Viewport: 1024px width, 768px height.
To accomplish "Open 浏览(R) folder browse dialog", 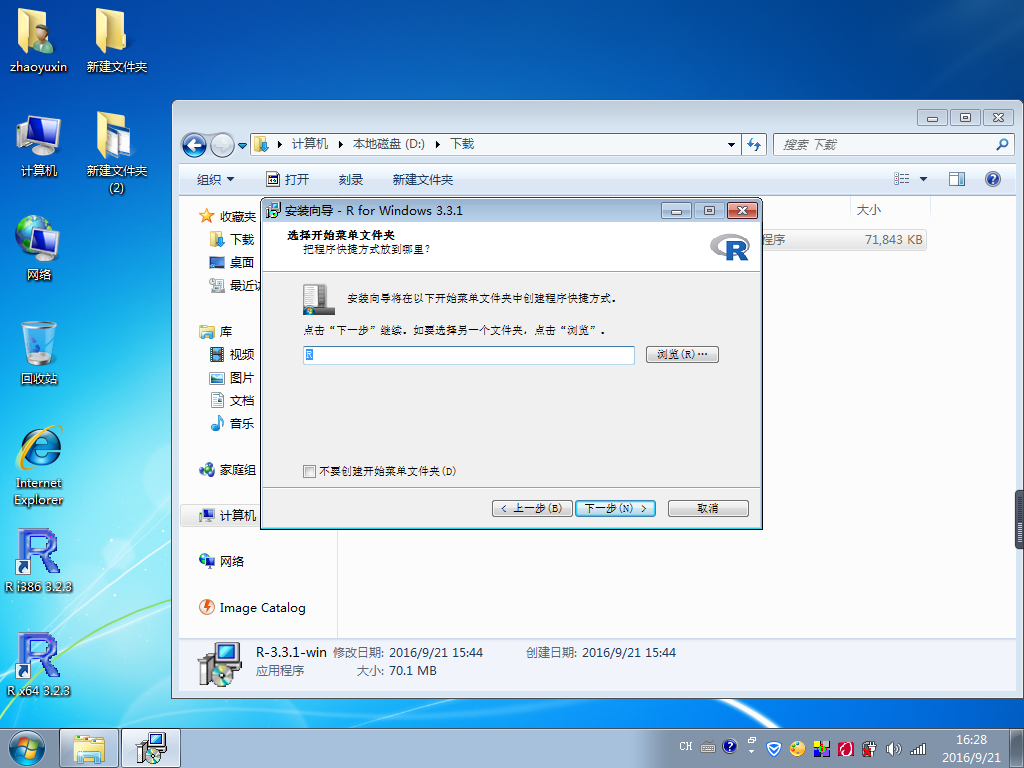I will (x=682, y=354).
